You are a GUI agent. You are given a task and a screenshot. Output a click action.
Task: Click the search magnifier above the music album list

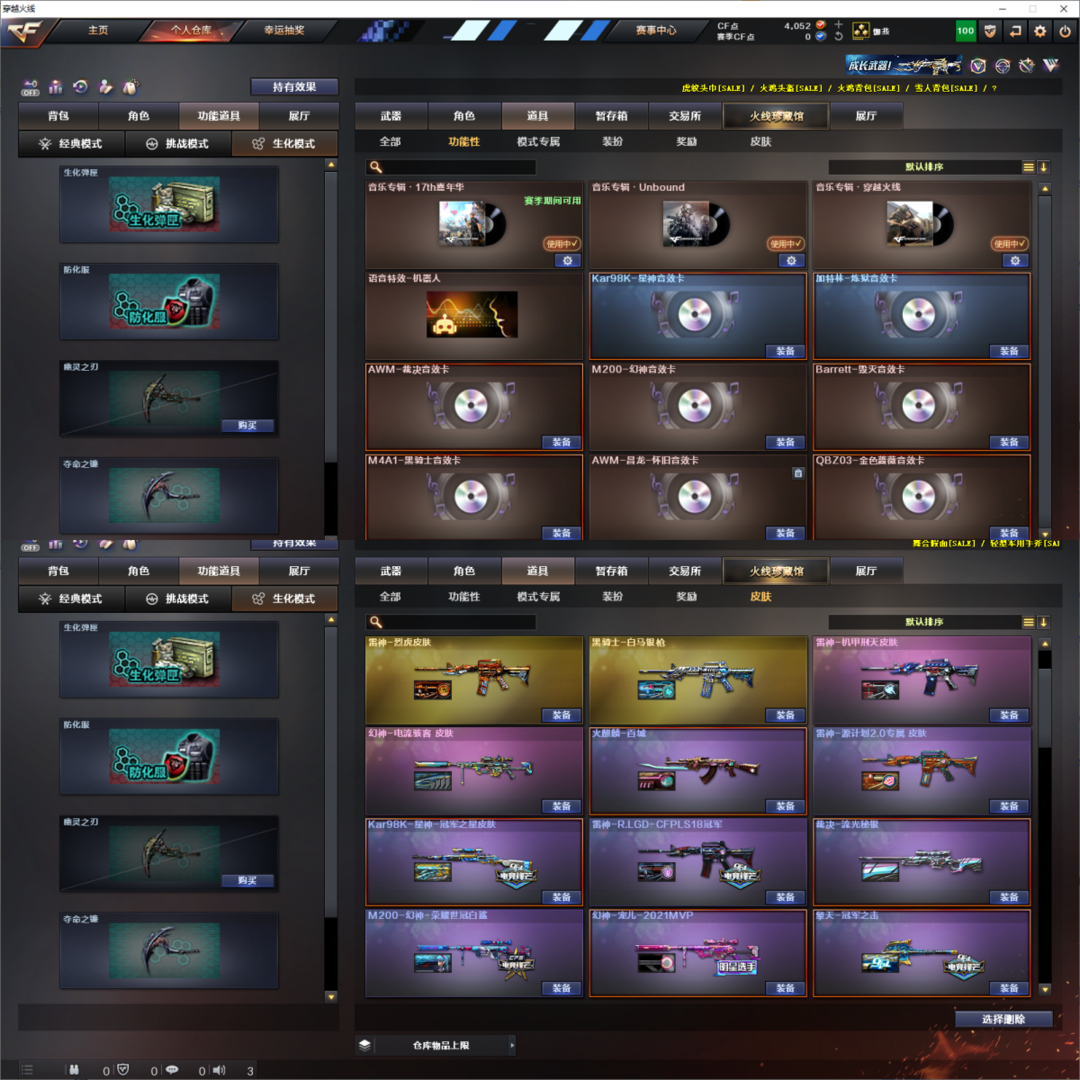click(x=375, y=167)
